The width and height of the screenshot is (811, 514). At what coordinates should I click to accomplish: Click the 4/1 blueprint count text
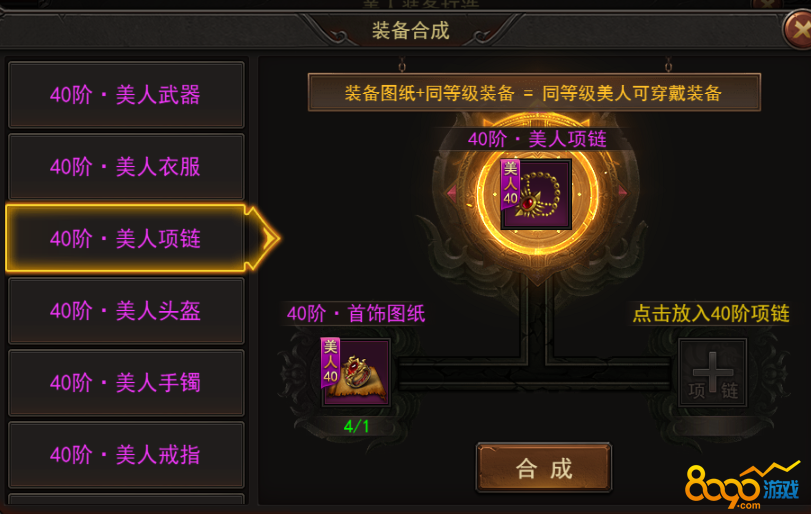pyautogui.click(x=356, y=426)
